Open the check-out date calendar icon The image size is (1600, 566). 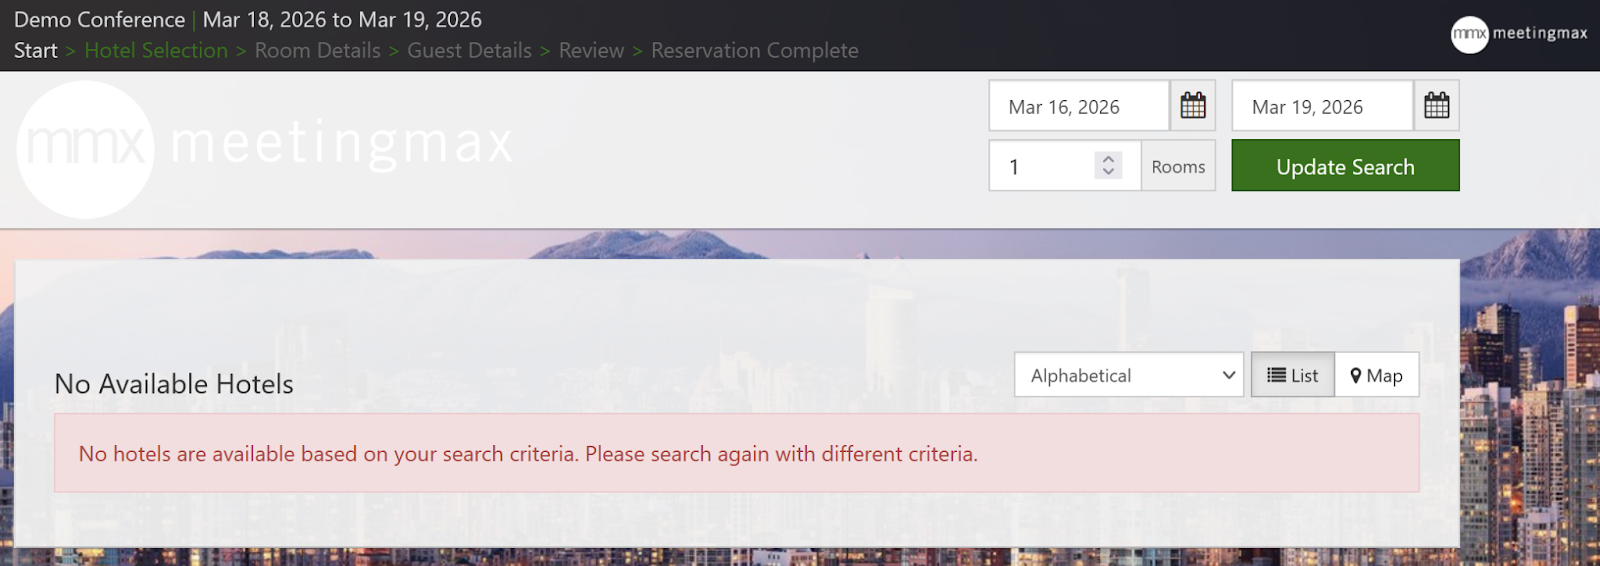pos(1436,105)
